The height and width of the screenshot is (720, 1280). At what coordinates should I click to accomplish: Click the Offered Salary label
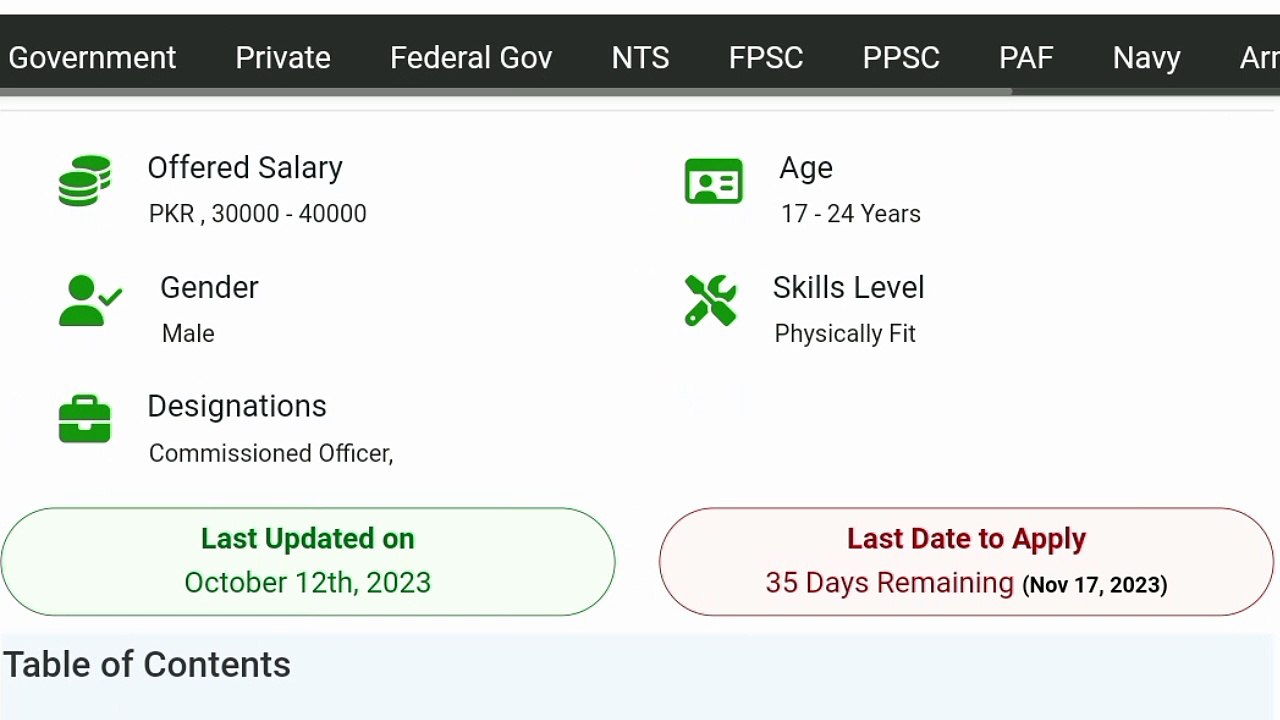click(245, 167)
